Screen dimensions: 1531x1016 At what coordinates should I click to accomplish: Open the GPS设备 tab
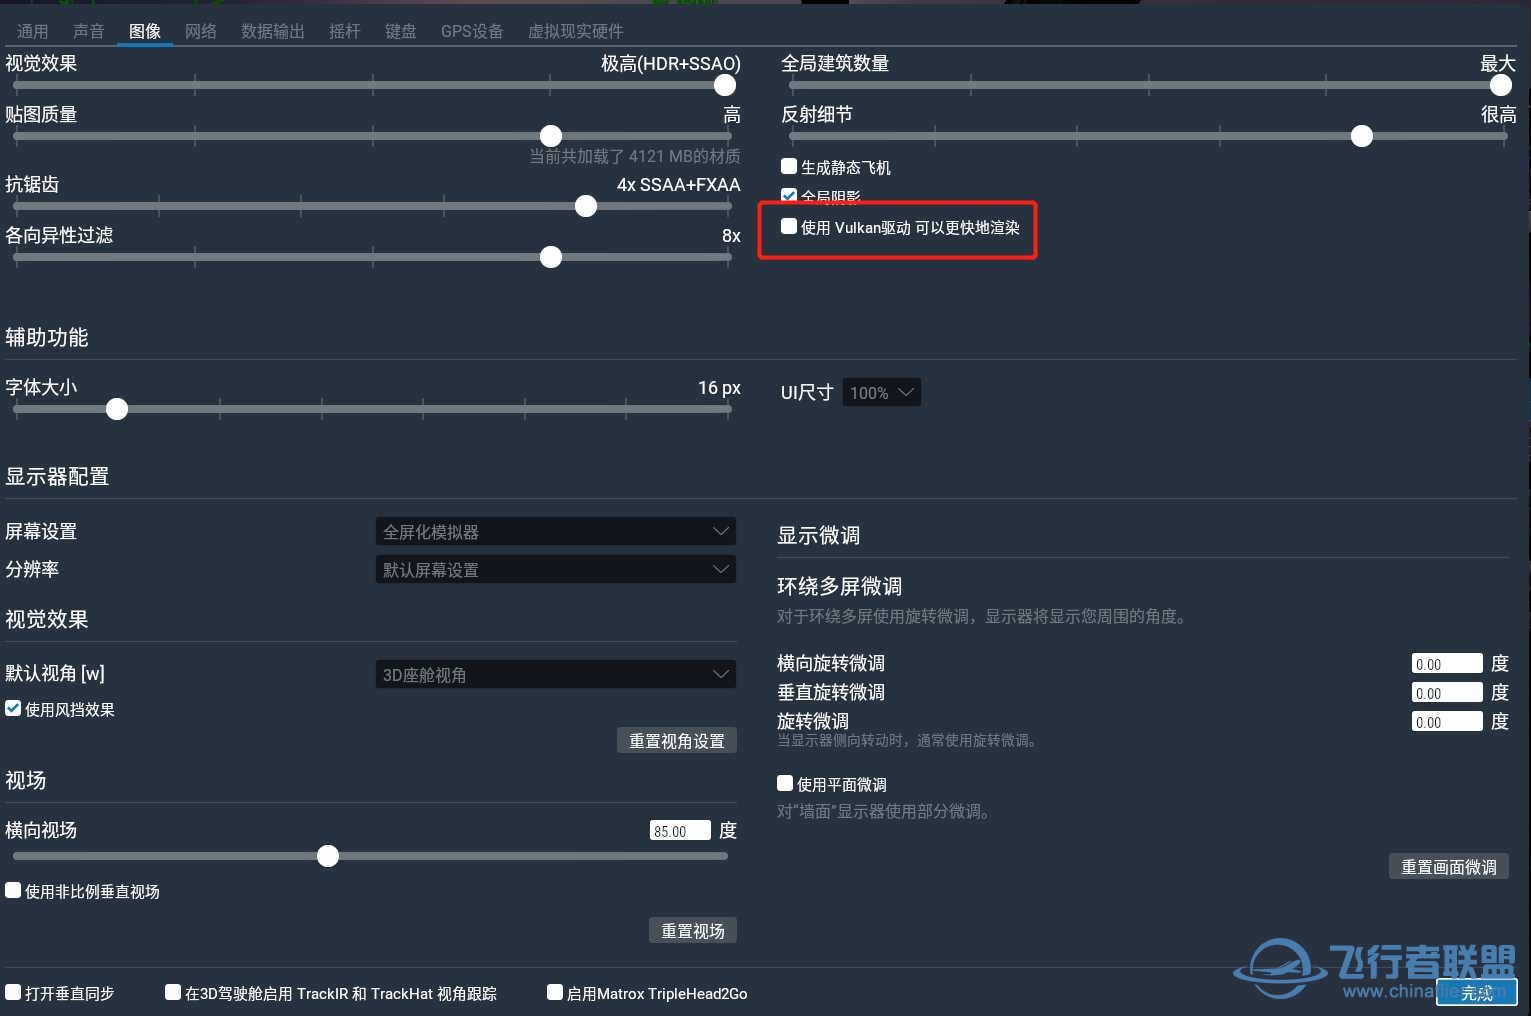[x=472, y=31]
